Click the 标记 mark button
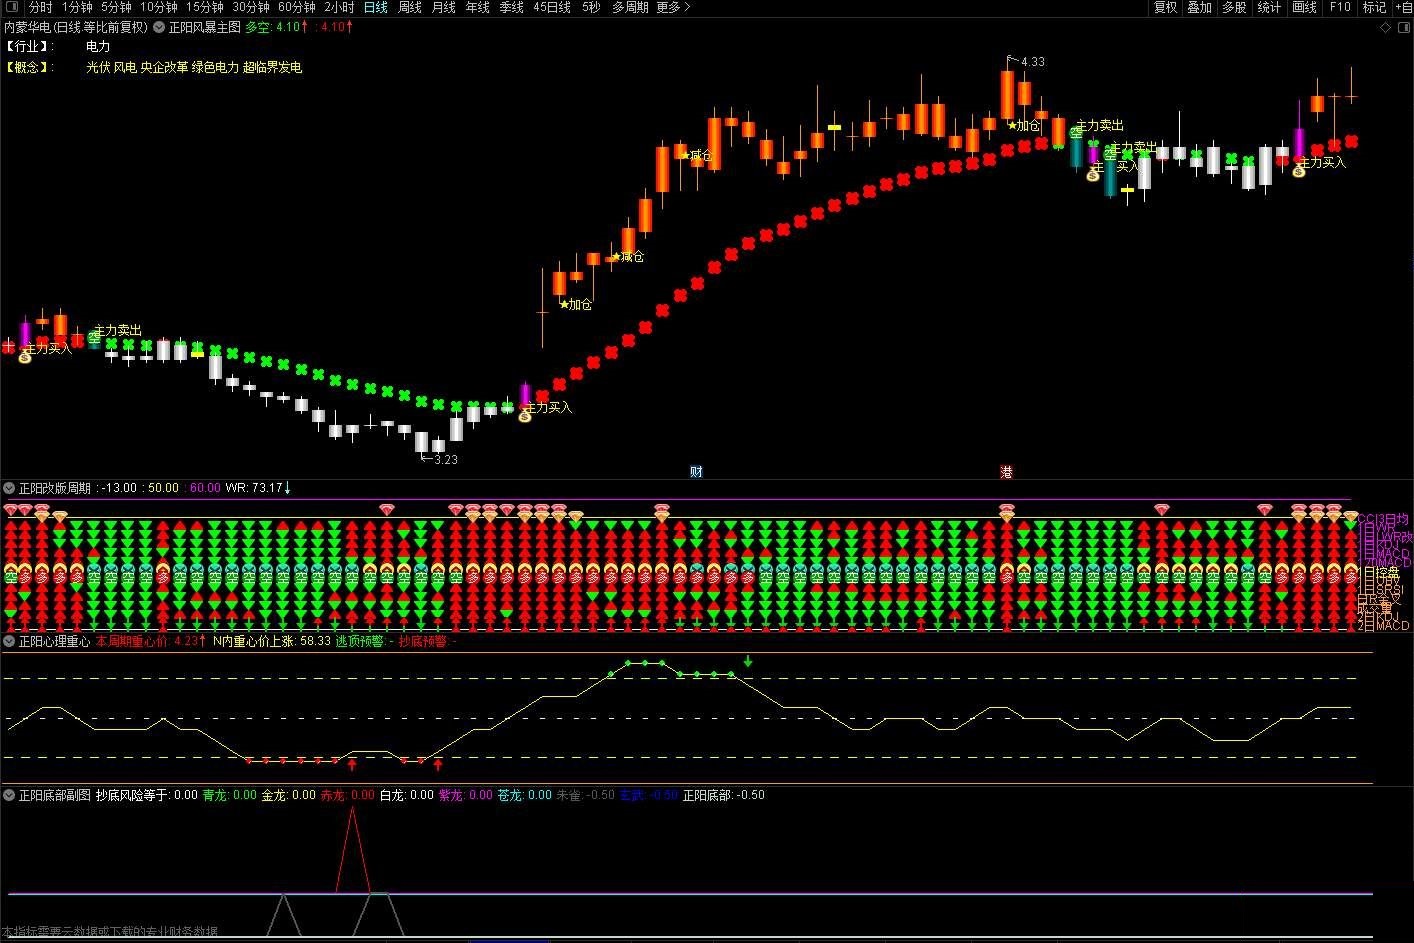Screen dimensions: 1414x943 pyautogui.click(x=1374, y=7)
